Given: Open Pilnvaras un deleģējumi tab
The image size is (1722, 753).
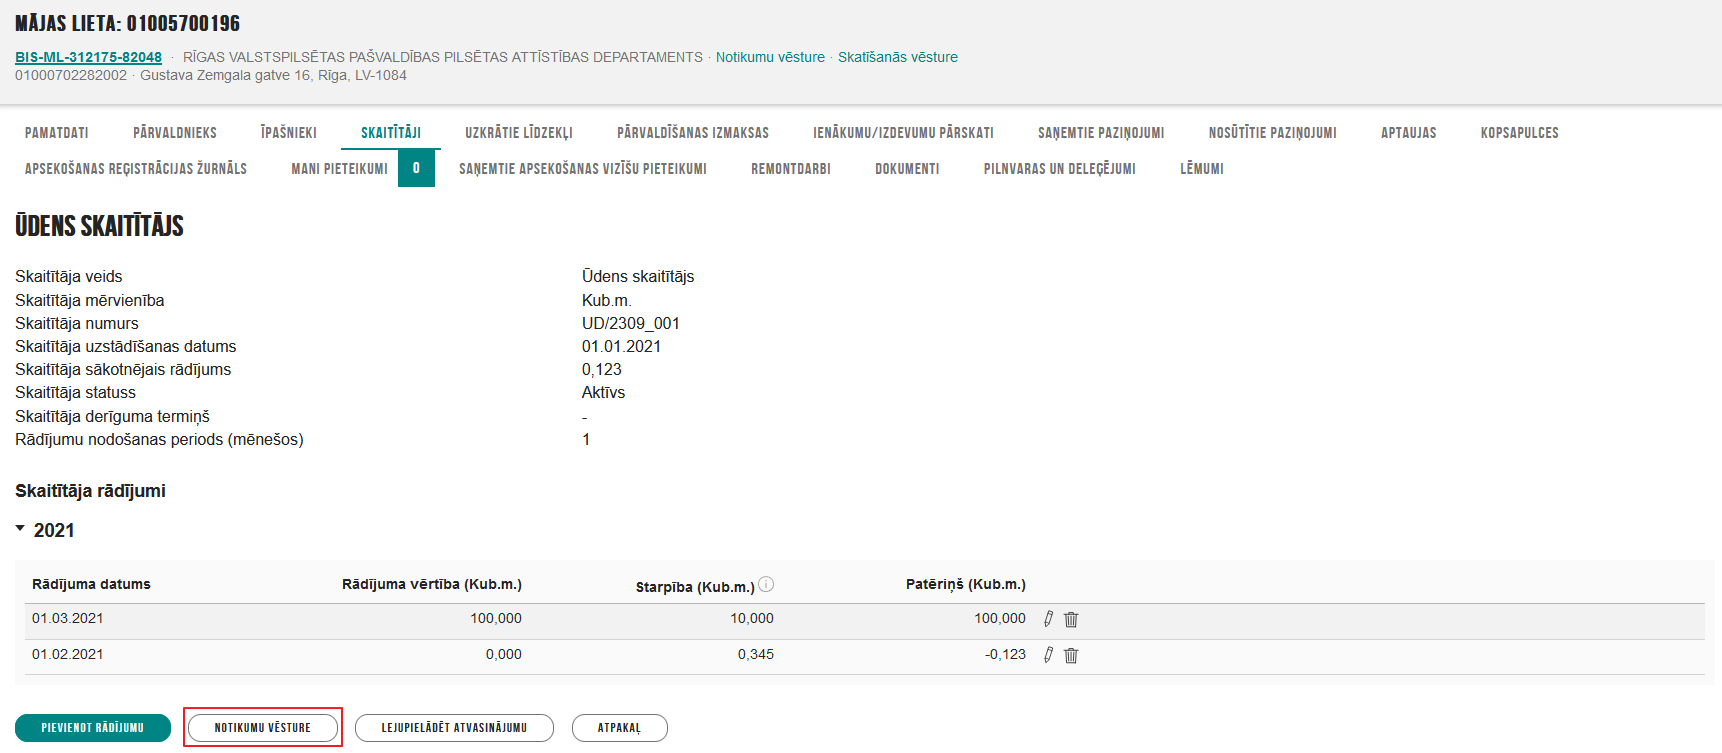Looking at the screenshot, I should click(x=1060, y=168).
